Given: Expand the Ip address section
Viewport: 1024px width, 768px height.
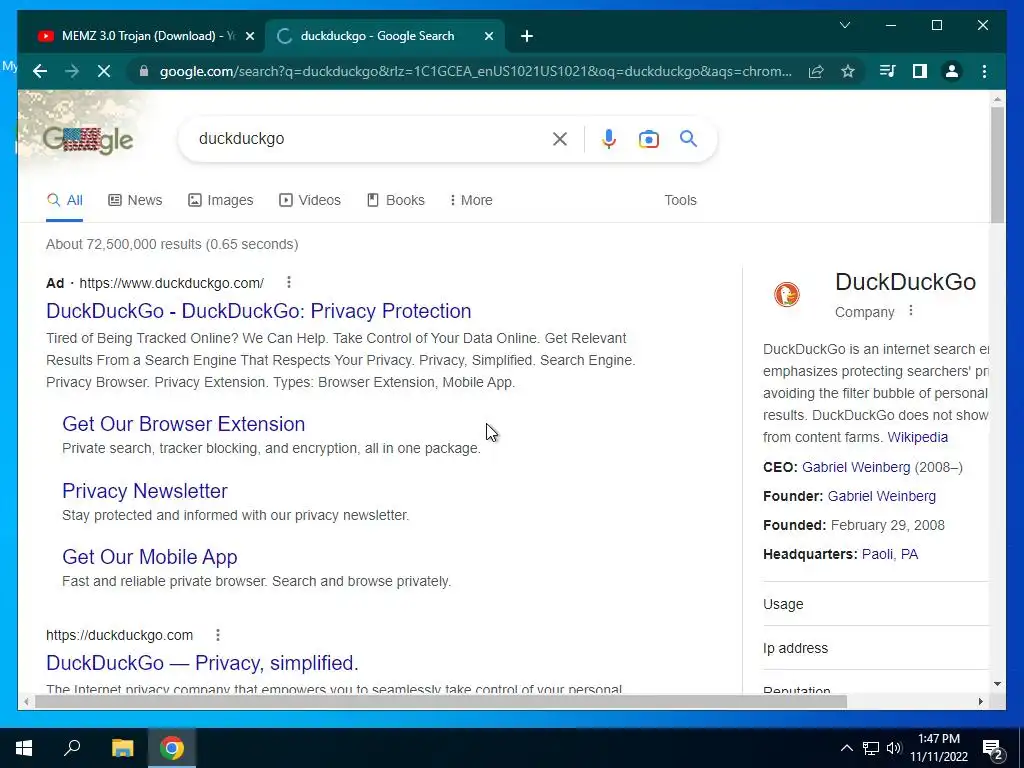Looking at the screenshot, I should 876,648.
